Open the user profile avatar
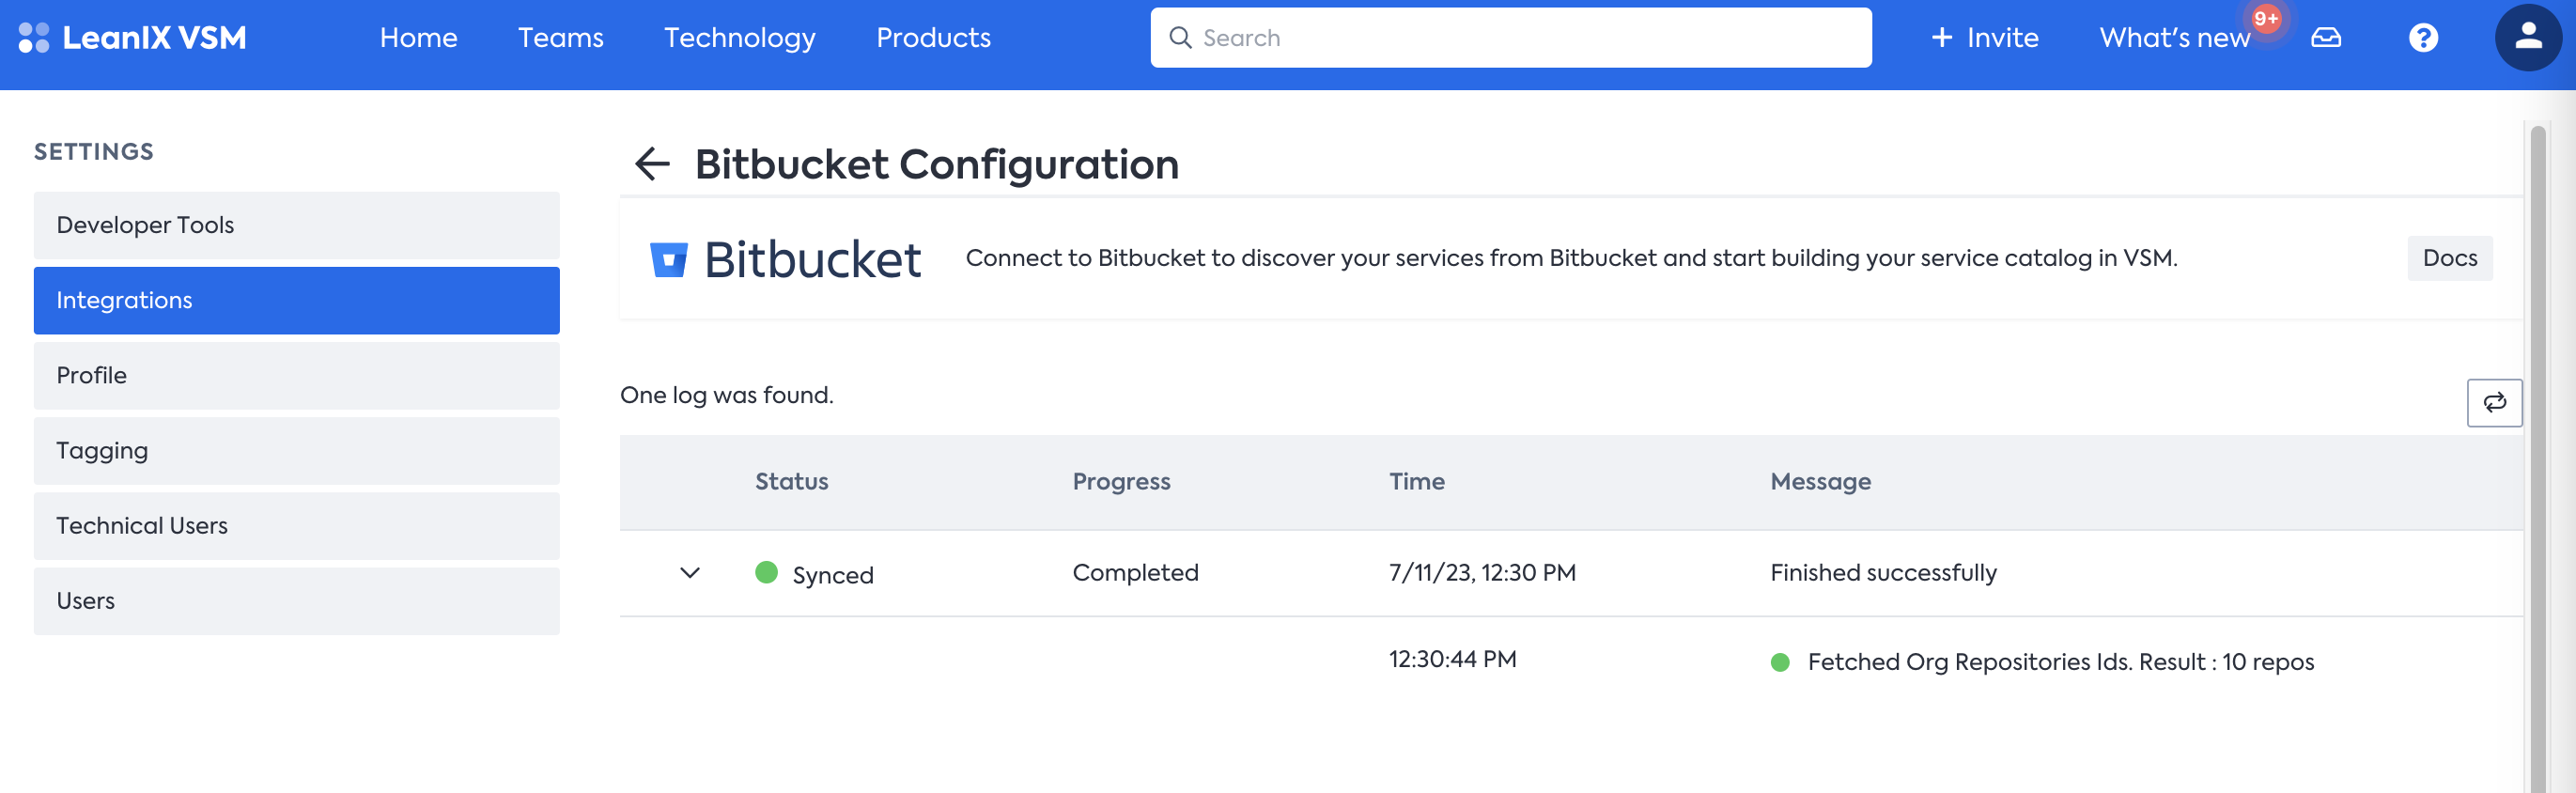 coord(2526,38)
